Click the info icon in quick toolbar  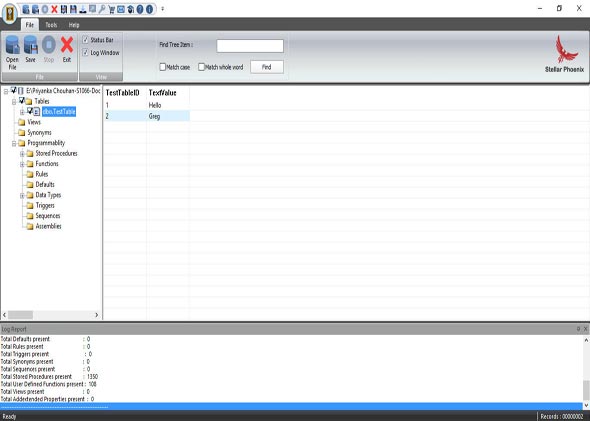coord(149,9)
